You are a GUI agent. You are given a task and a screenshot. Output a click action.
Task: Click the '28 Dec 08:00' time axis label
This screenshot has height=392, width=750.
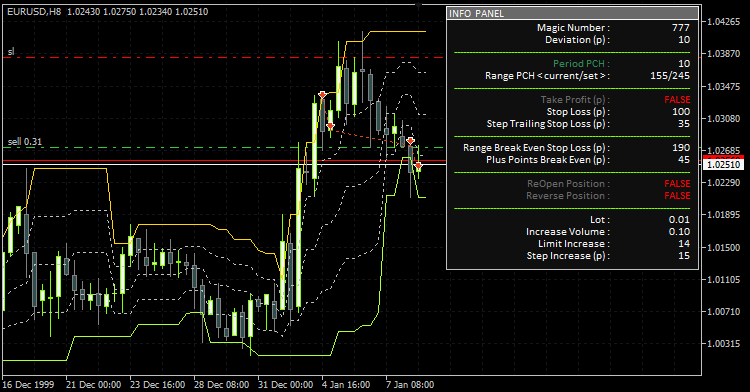221,384
